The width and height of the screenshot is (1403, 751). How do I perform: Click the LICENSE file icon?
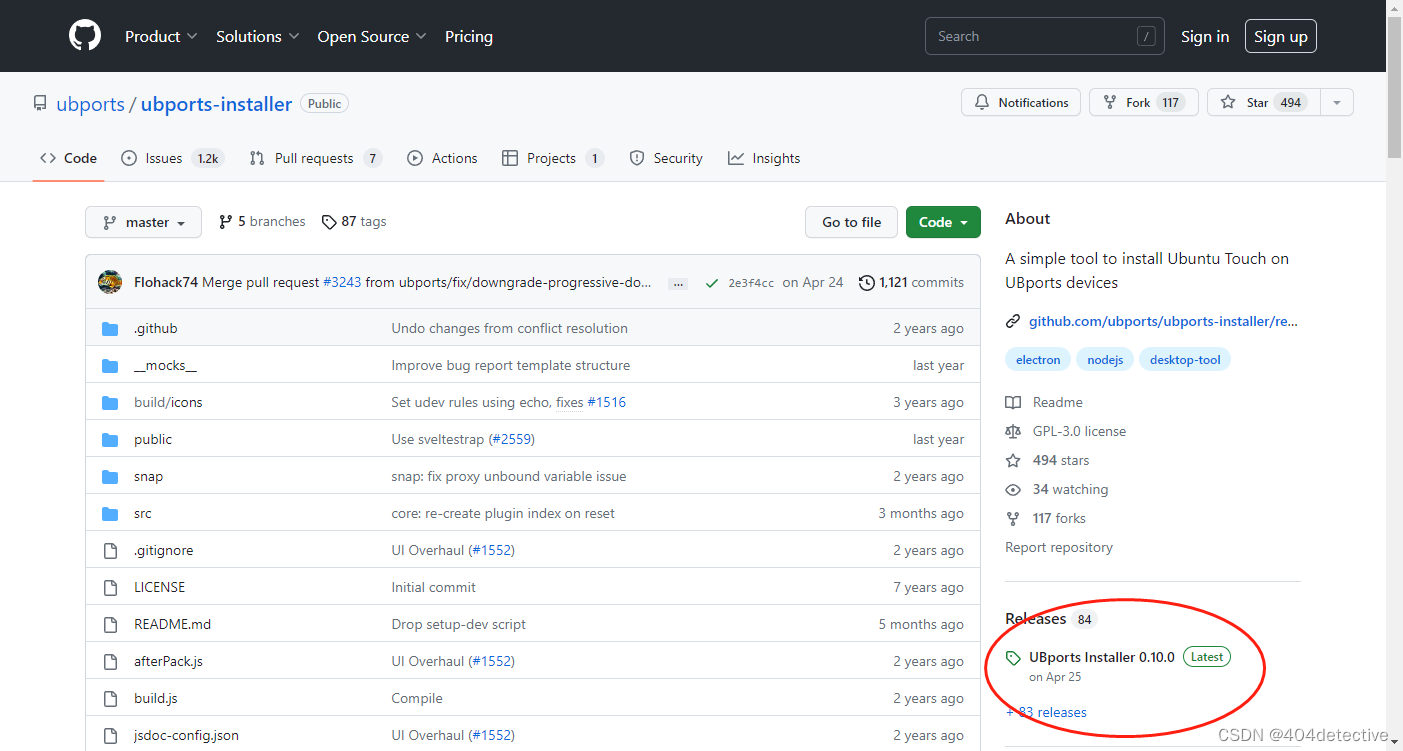(x=110, y=587)
